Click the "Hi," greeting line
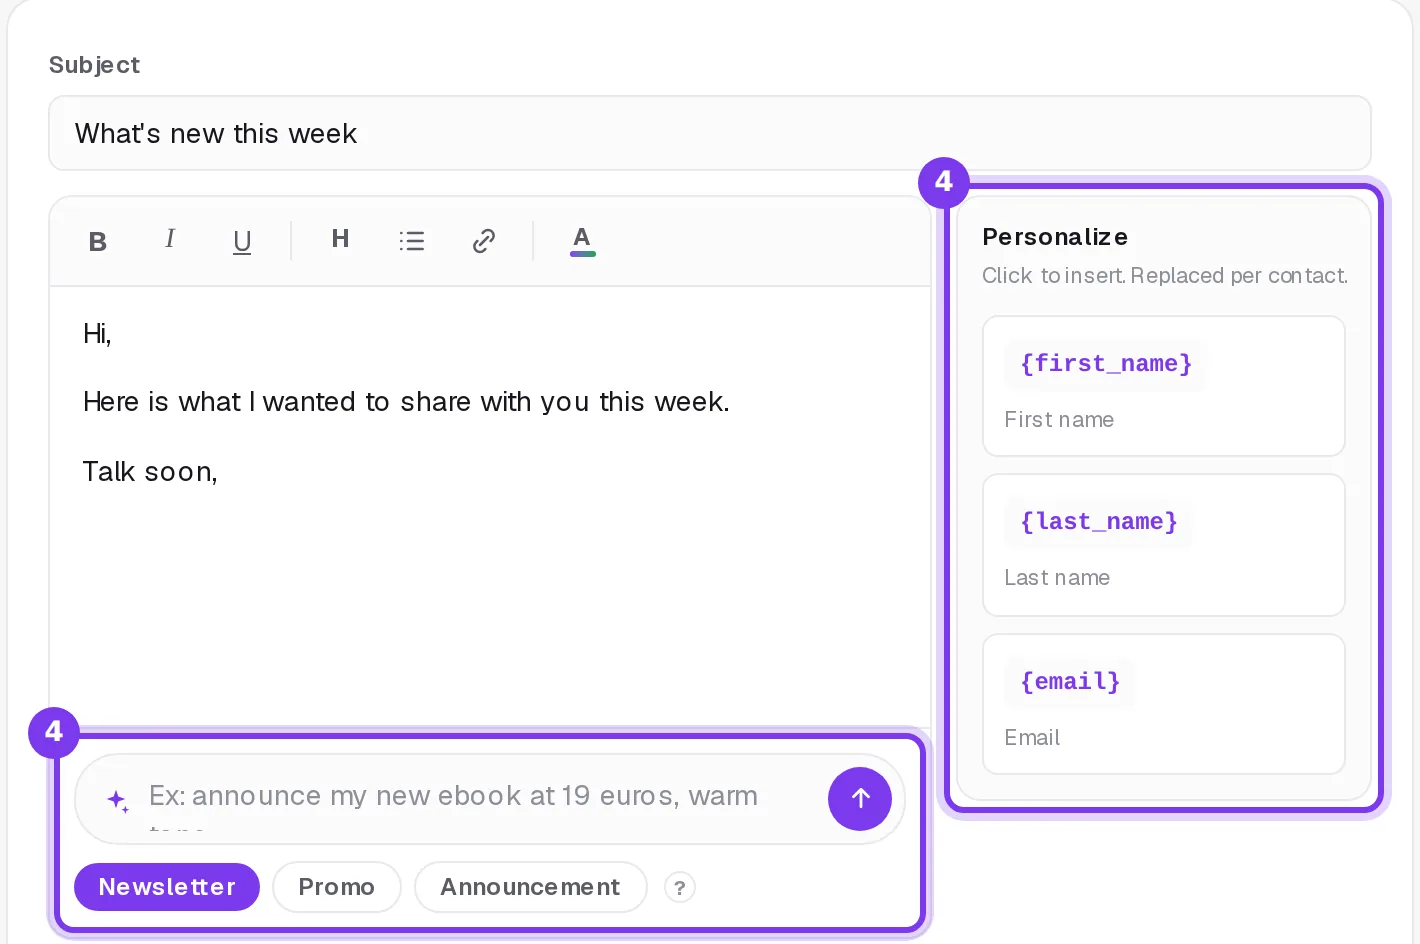1420x944 pixels. tap(97, 334)
